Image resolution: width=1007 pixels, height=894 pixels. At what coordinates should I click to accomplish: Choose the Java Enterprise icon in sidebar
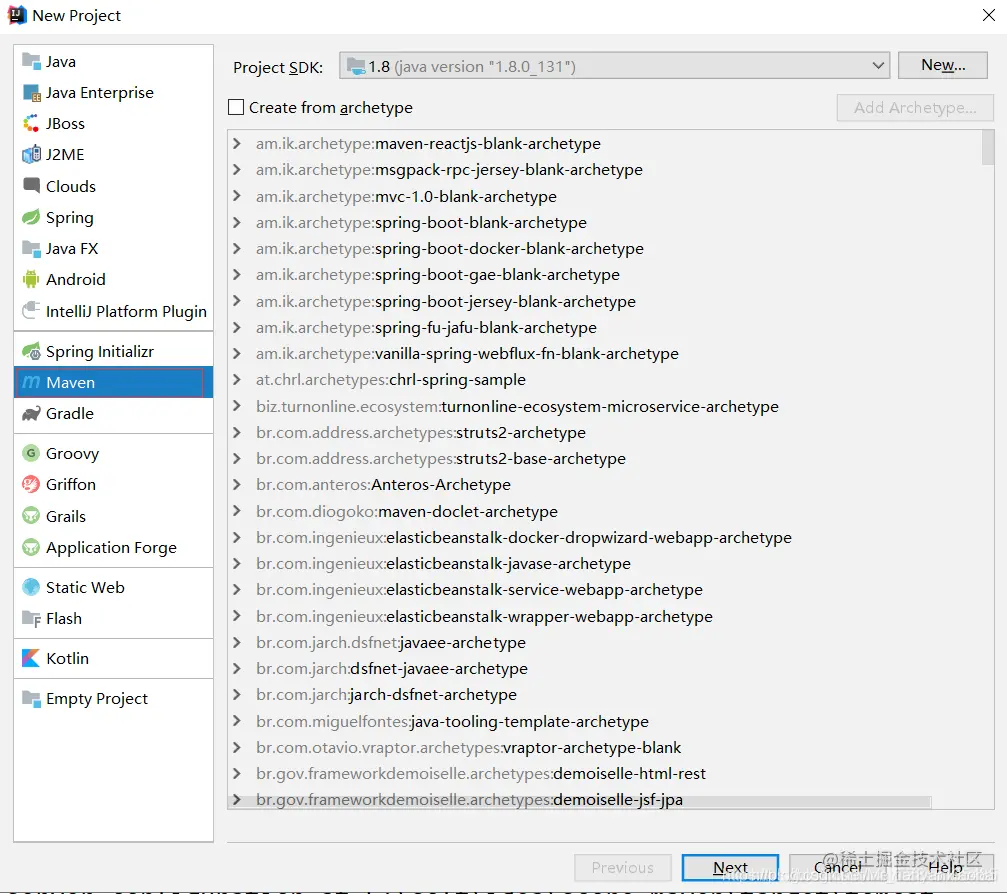click(x=31, y=92)
